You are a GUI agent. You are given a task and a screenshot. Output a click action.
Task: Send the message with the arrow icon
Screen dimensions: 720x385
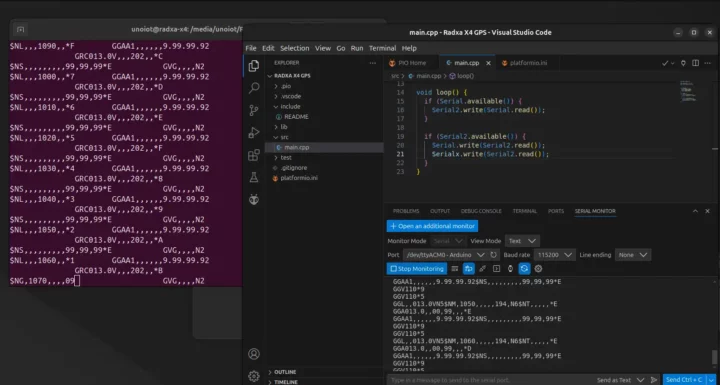coord(654,380)
